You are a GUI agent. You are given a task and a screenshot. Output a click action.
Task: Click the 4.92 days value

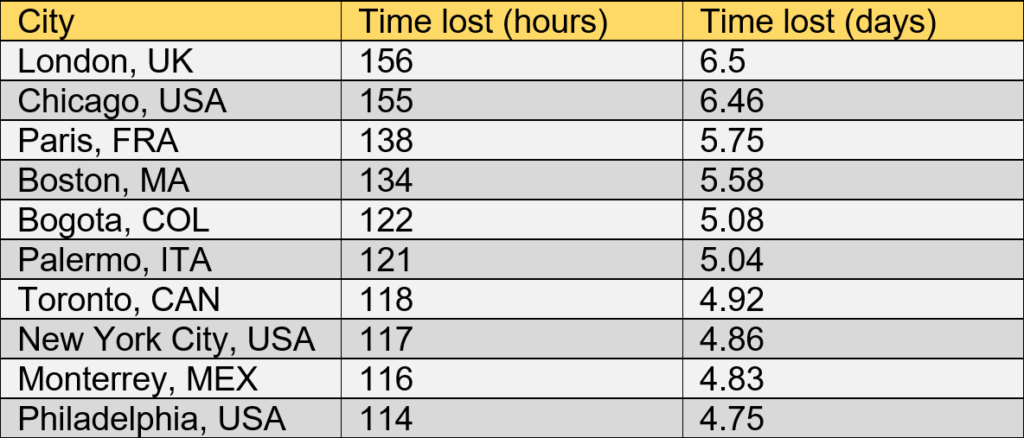coord(732,300)
